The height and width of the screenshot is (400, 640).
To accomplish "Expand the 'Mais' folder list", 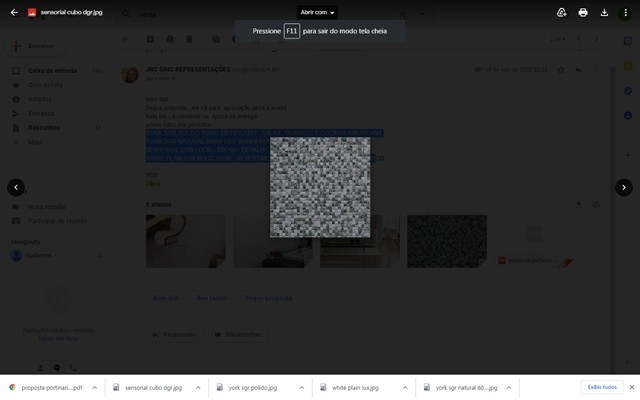I will [35, 142].
